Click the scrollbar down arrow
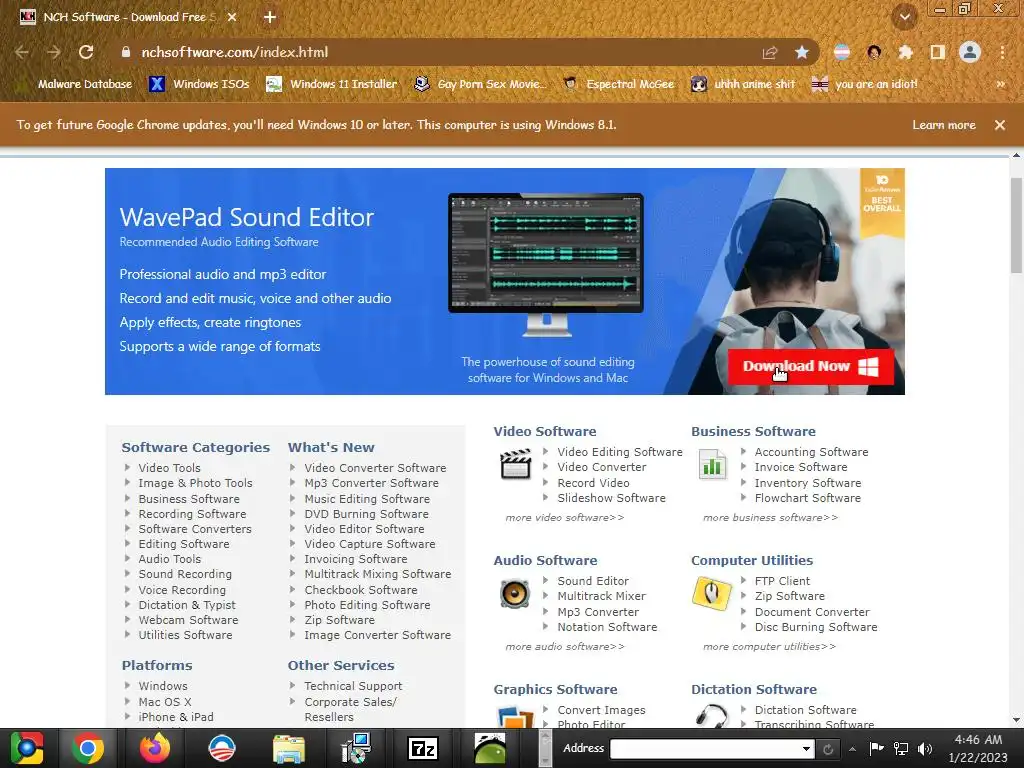 coord(1016,720)
